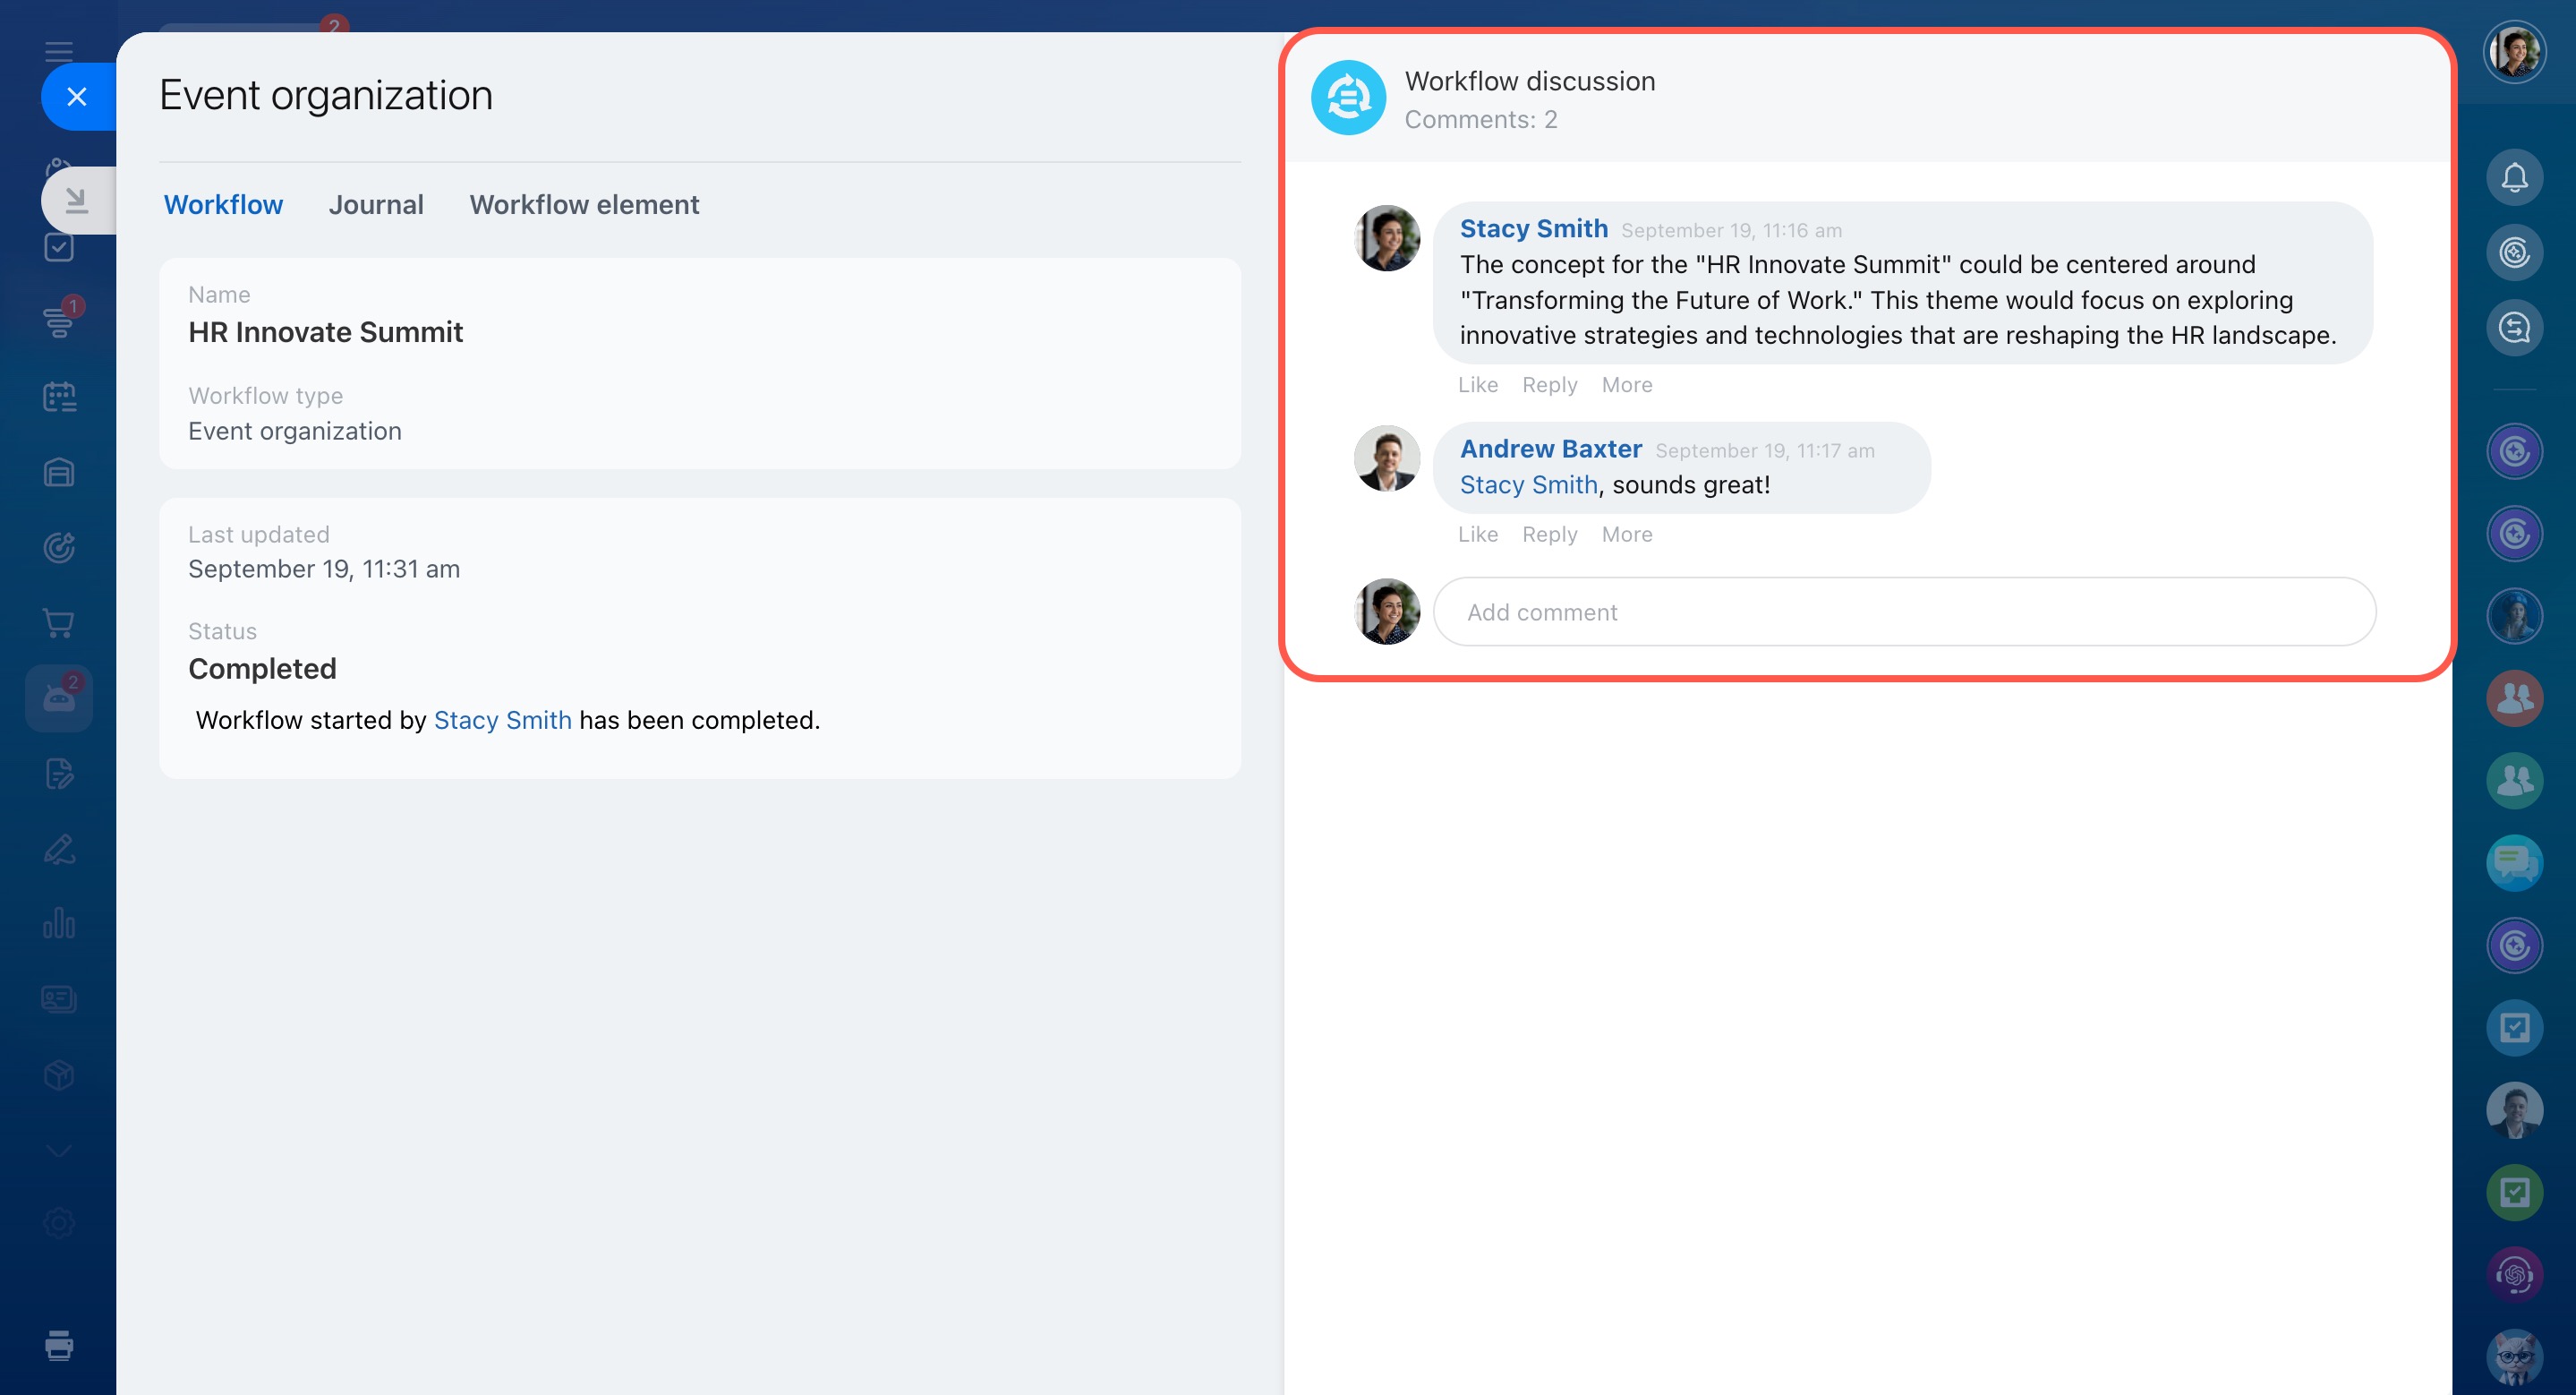This screenshot has width=2576, height=1395.
Task: Open the printer icon in left sidebar
Action: (x=59, y=1345)
